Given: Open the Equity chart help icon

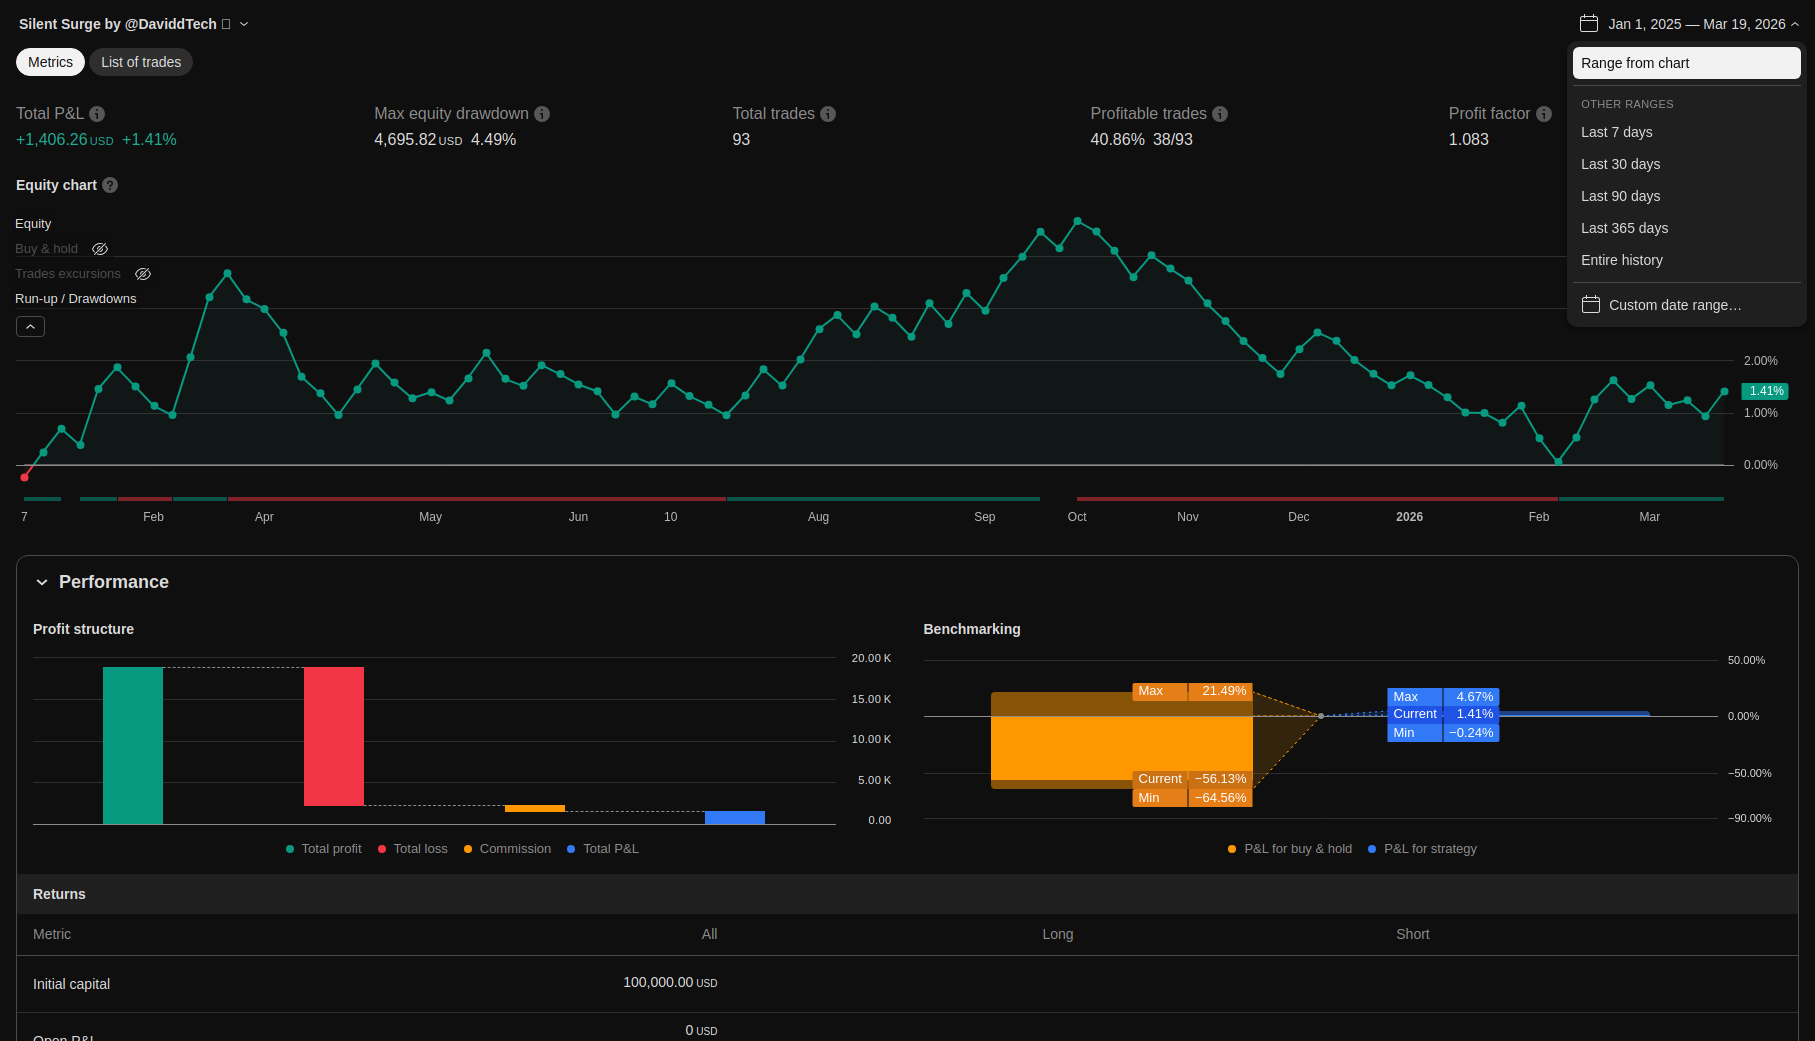Looking at the screenshot, I should 110,185.
